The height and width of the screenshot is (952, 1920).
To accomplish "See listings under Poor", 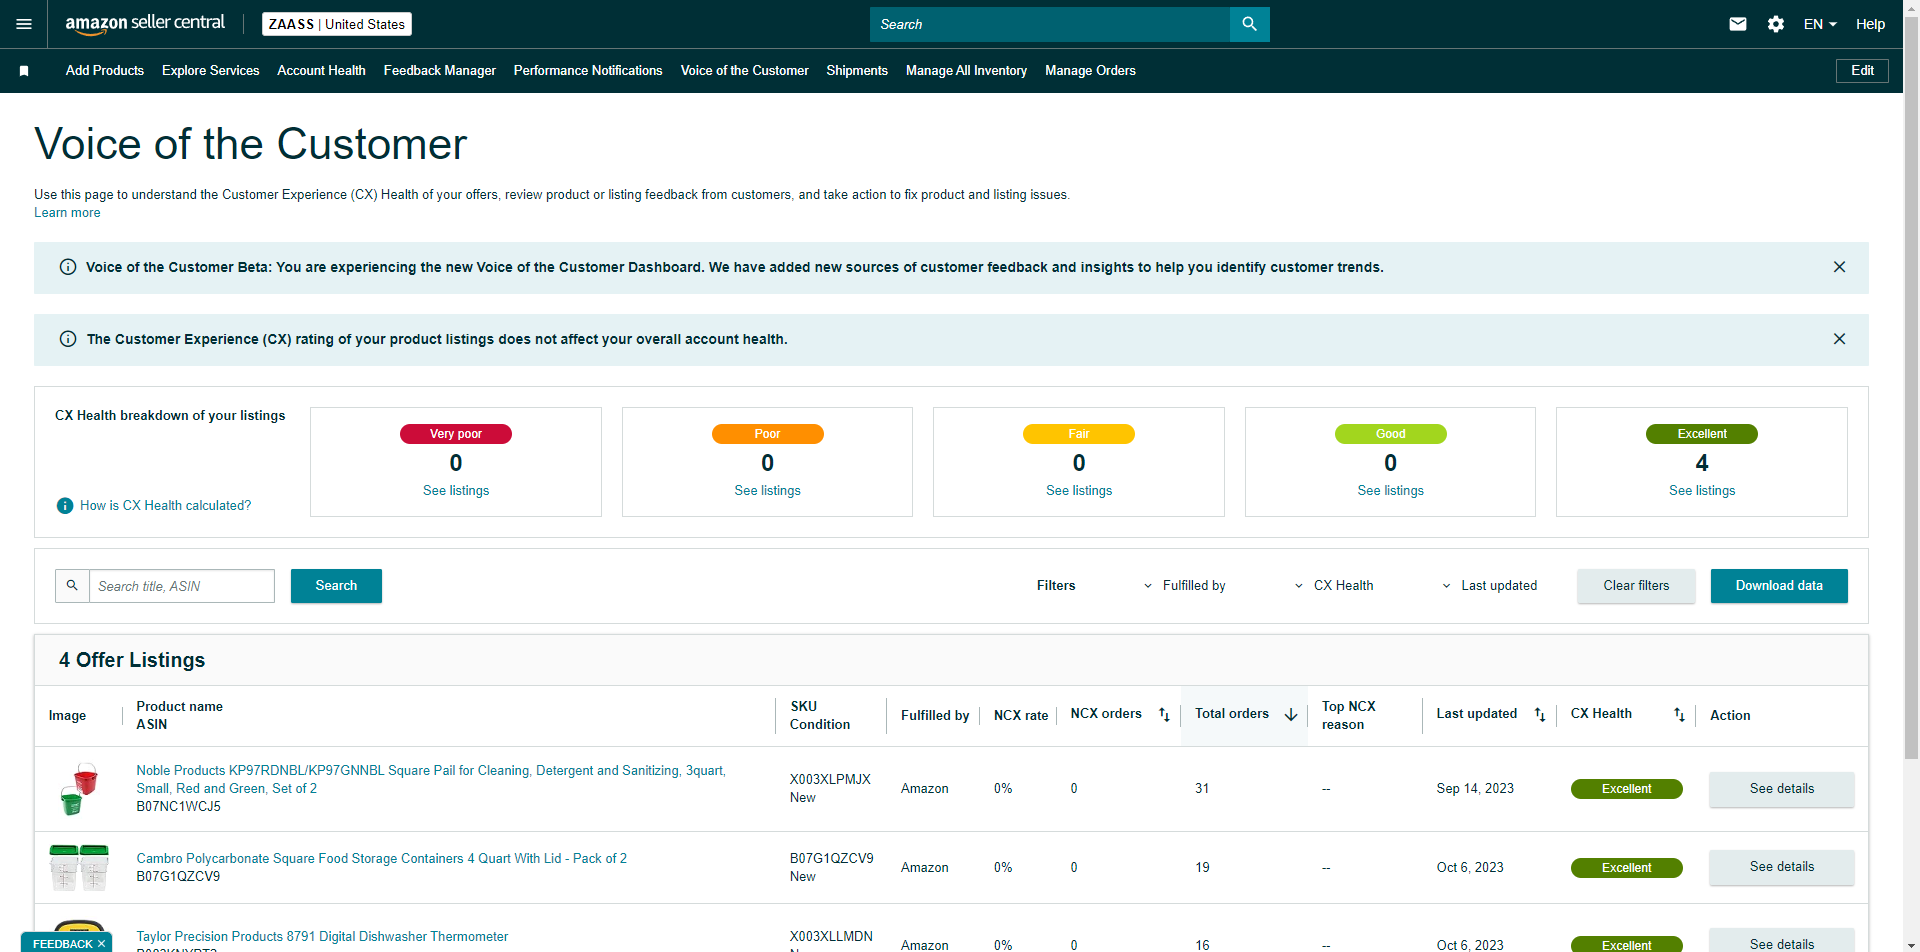I will tap(768, 491).
